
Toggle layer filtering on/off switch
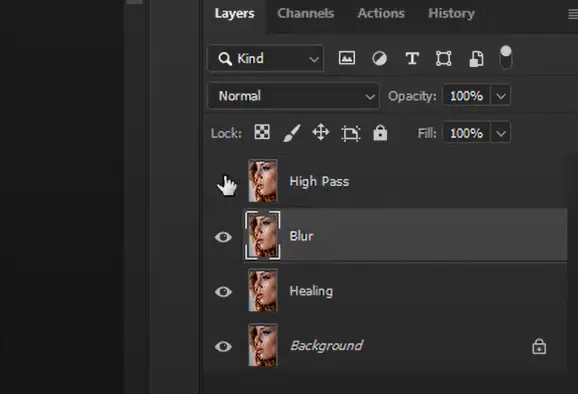point(506,57)
